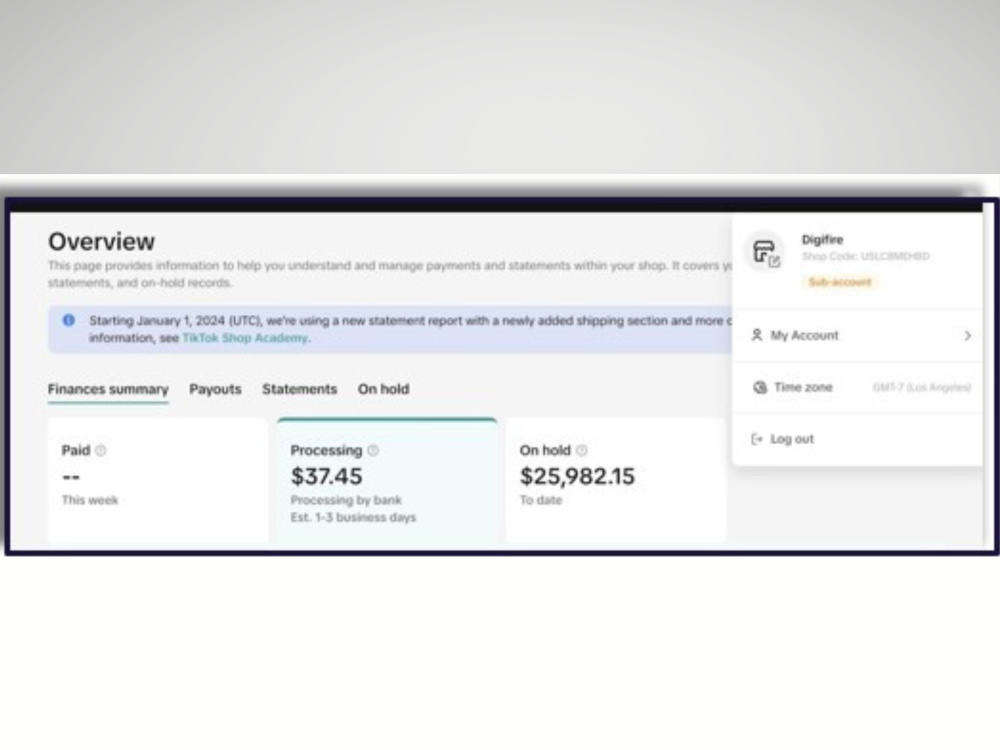Click the My Account person icon

(757, 335)
